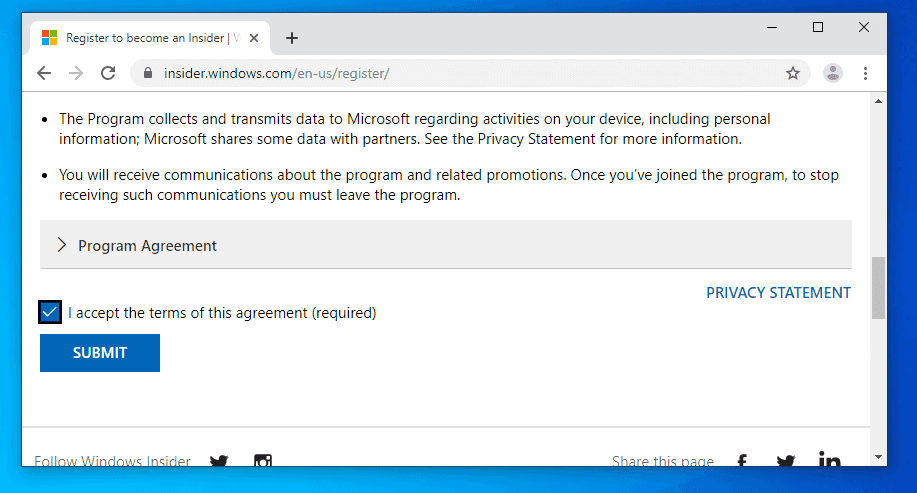917x493 pixels.
Task: Uncheck I accept the terms checkbox
Action: (50, 312)
